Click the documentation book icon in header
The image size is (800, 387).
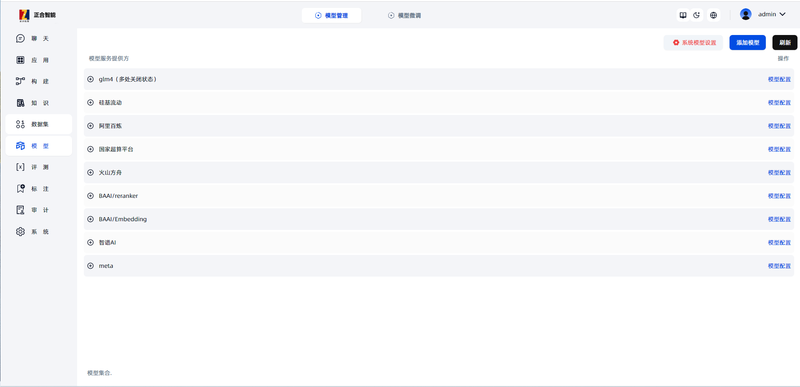pos(683,15)
